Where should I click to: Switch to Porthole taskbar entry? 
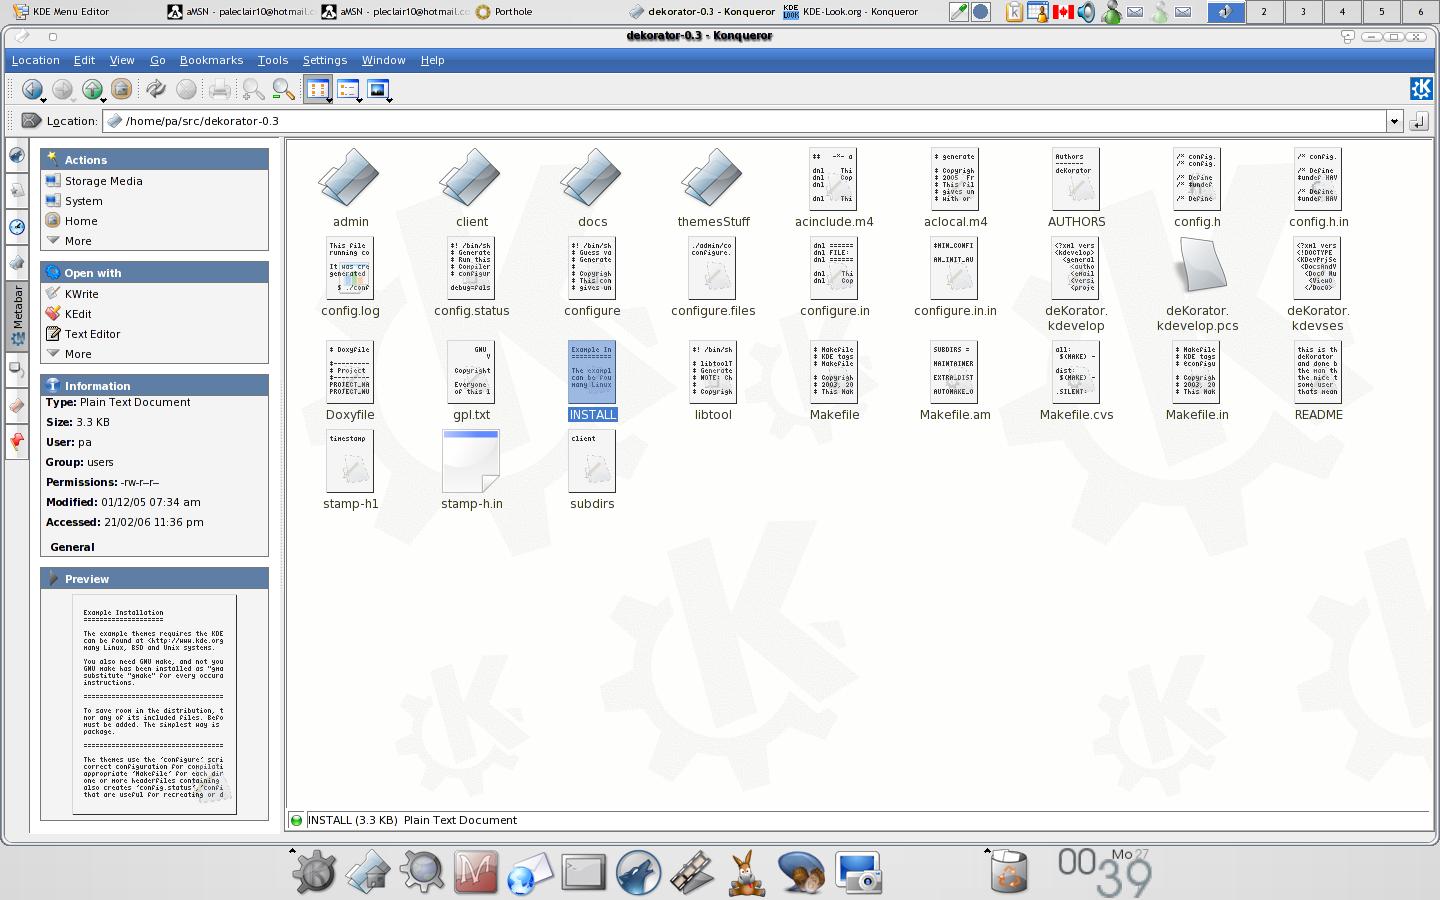[x=504, y=12]
